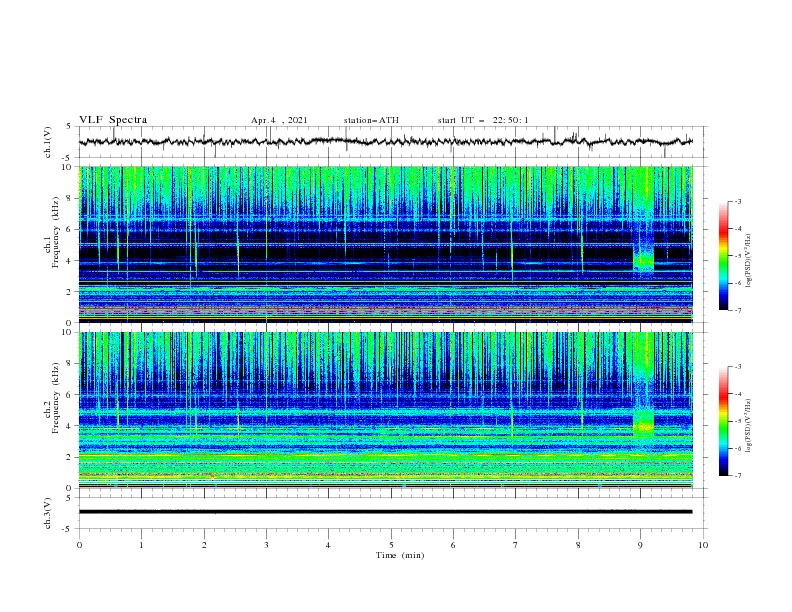Click the "8" kHz tick label on ch.1 spectrogram
This screenshot has width=792, height=612.
click(x=71, y=198)
